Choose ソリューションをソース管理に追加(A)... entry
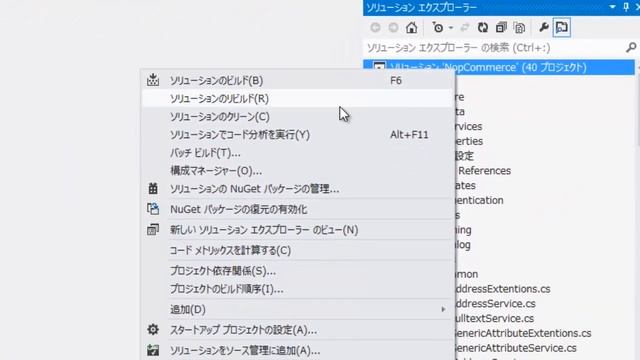This screenshot has height=360, width=640. click(x=298, y=350)
